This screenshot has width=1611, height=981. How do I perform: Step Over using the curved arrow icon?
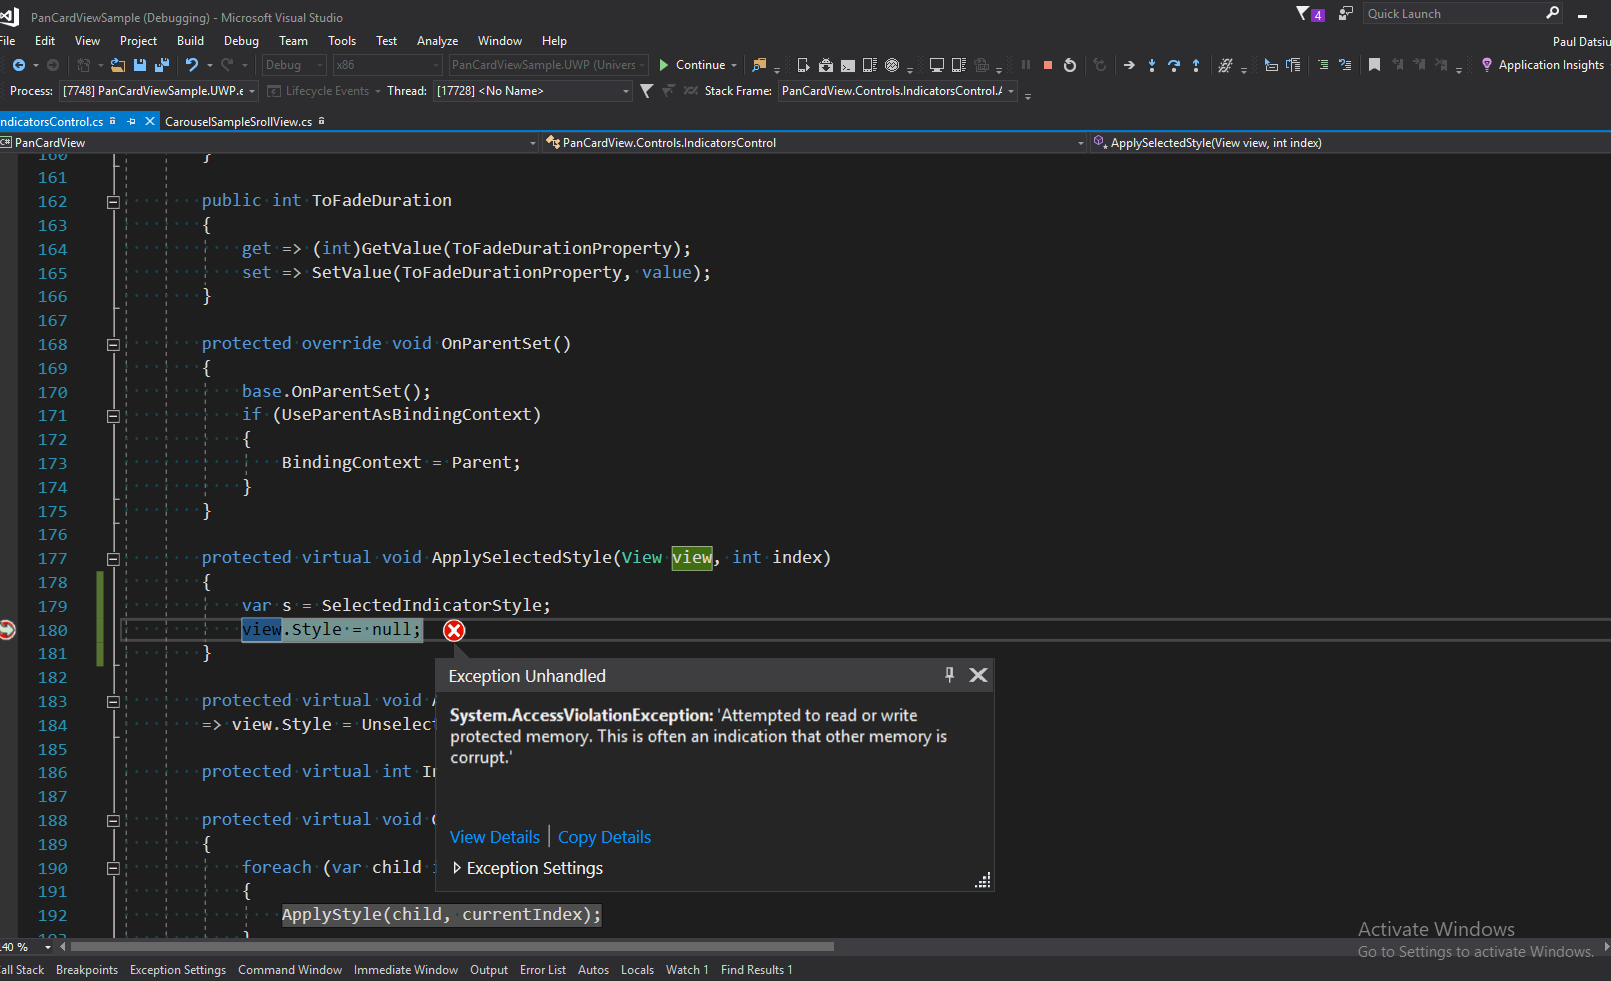[1174, 65]
